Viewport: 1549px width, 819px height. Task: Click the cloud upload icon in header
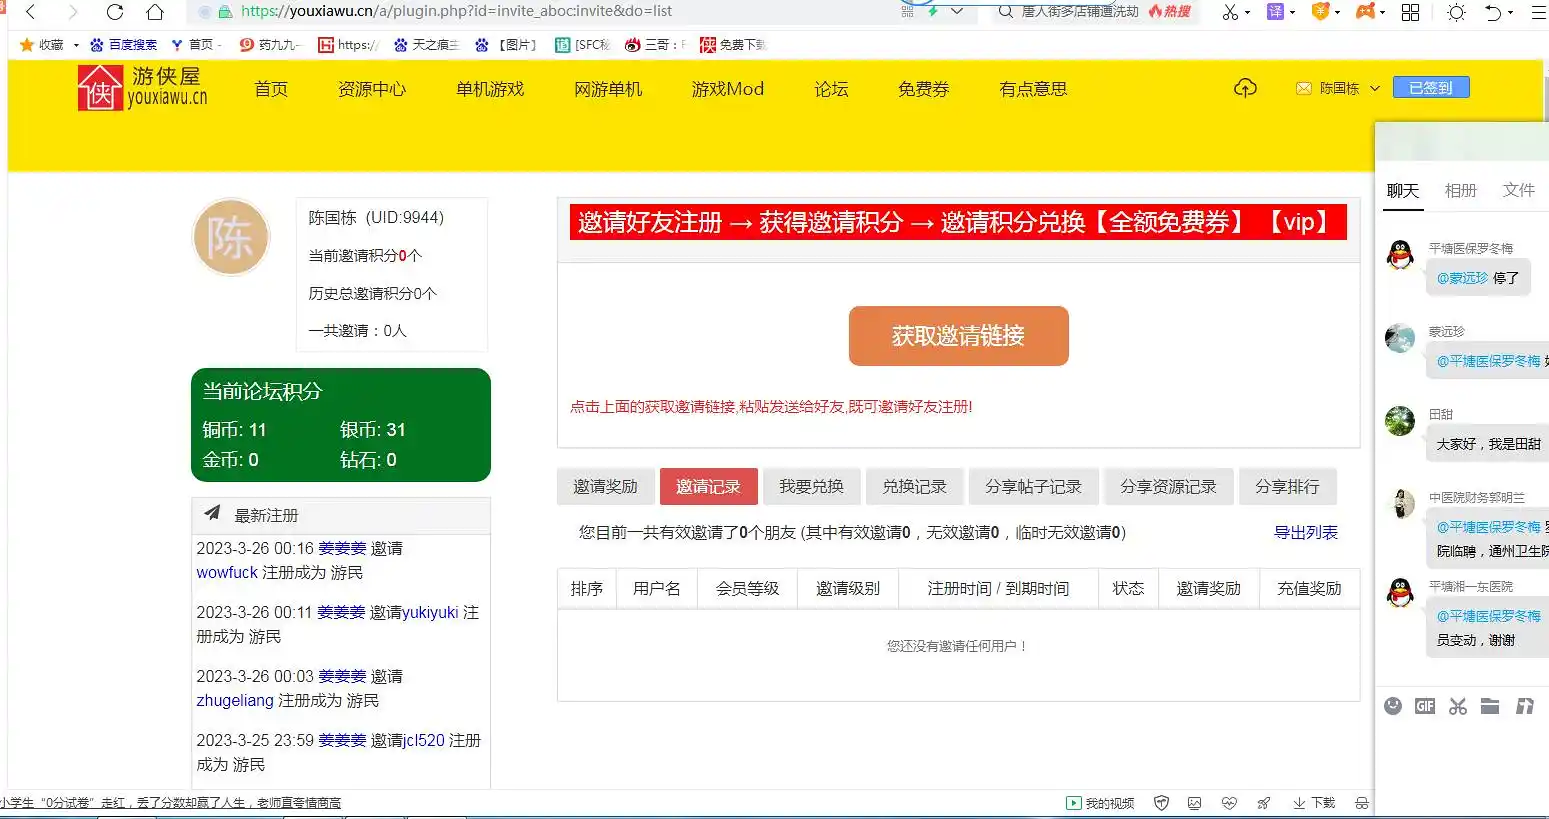[x=1245, y=88]
